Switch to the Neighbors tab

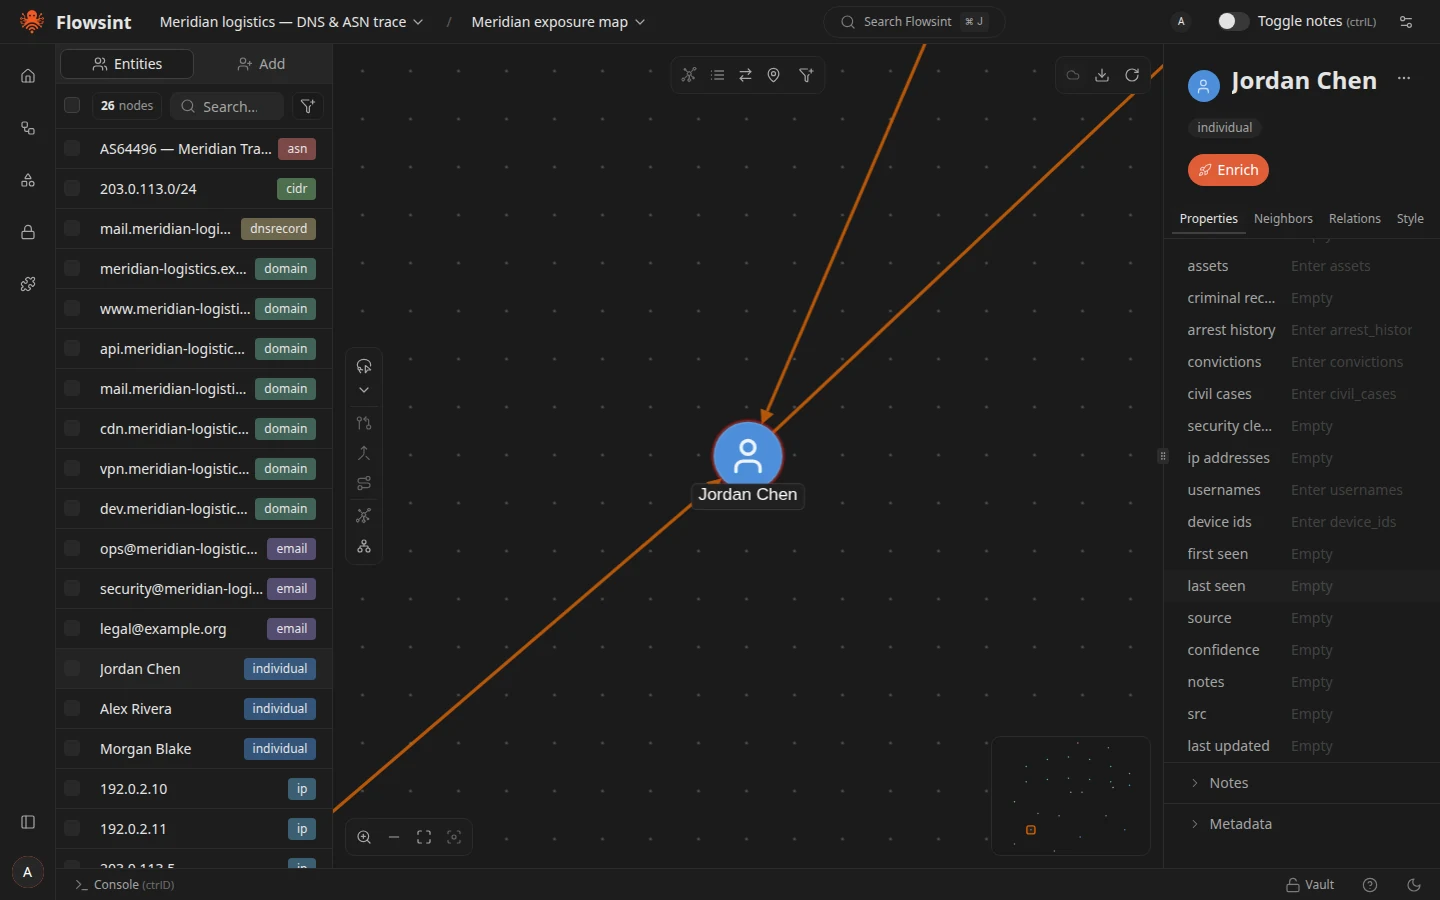pos(1283,219)
